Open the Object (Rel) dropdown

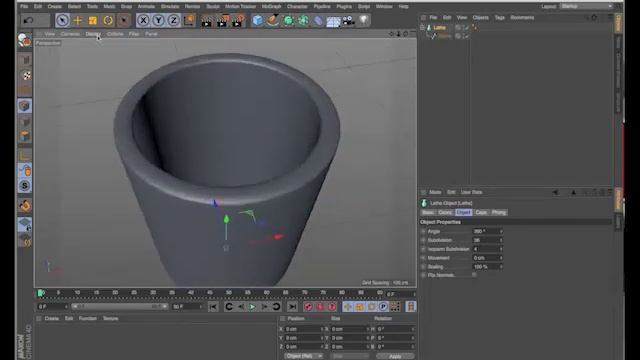[x=303, y=356]
